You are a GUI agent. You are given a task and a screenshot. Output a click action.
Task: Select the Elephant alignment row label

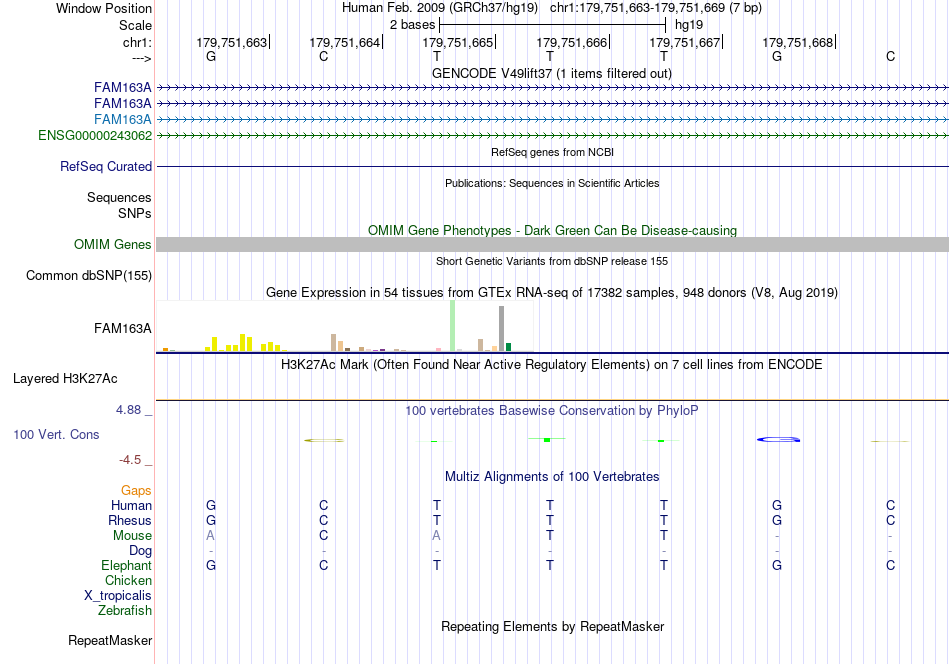click(x=126, y=566)
